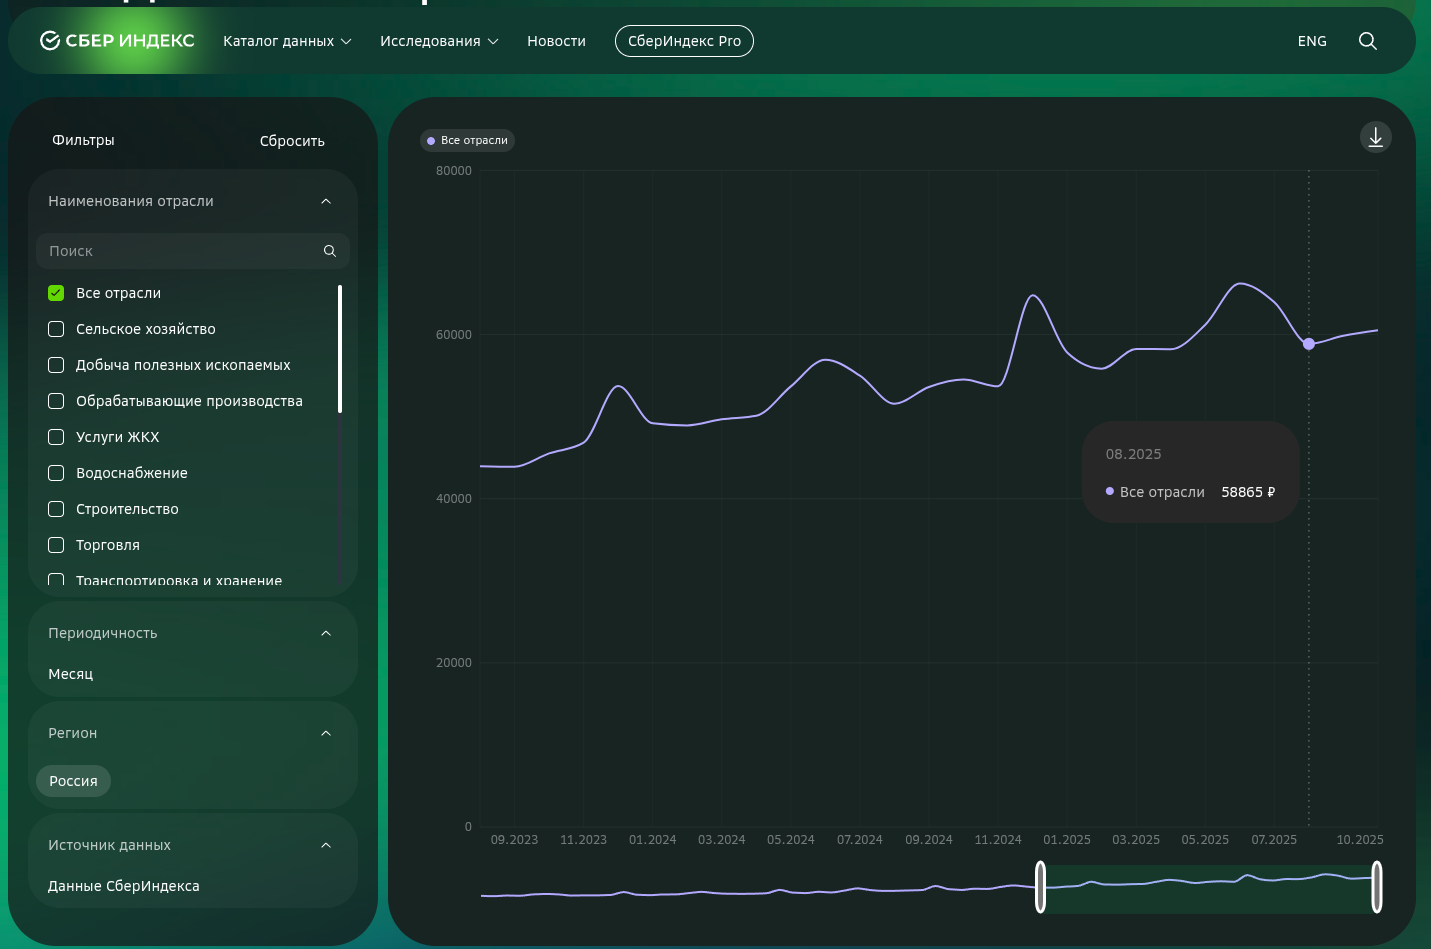The image size is (1431, 949).
Task: Download the chart data
Action: (1375, 137)
